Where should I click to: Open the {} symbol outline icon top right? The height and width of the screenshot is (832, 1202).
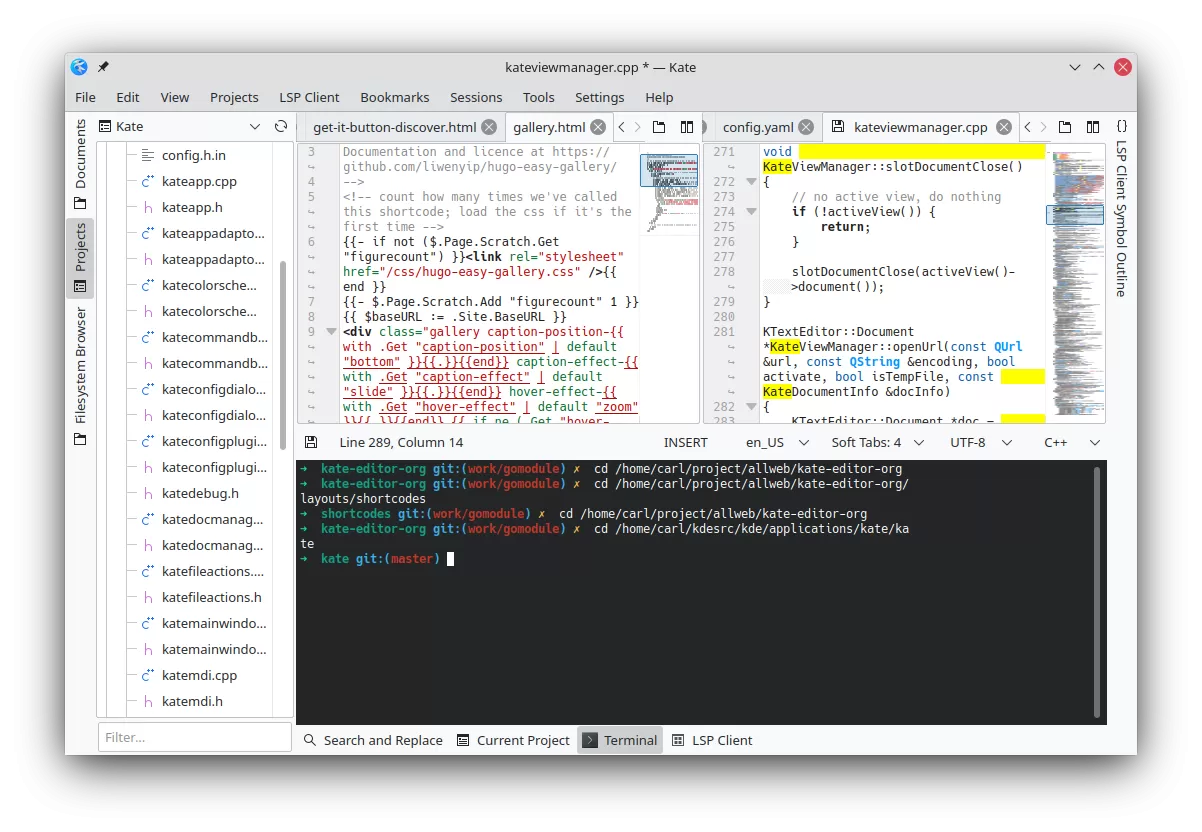point(1122,127)
